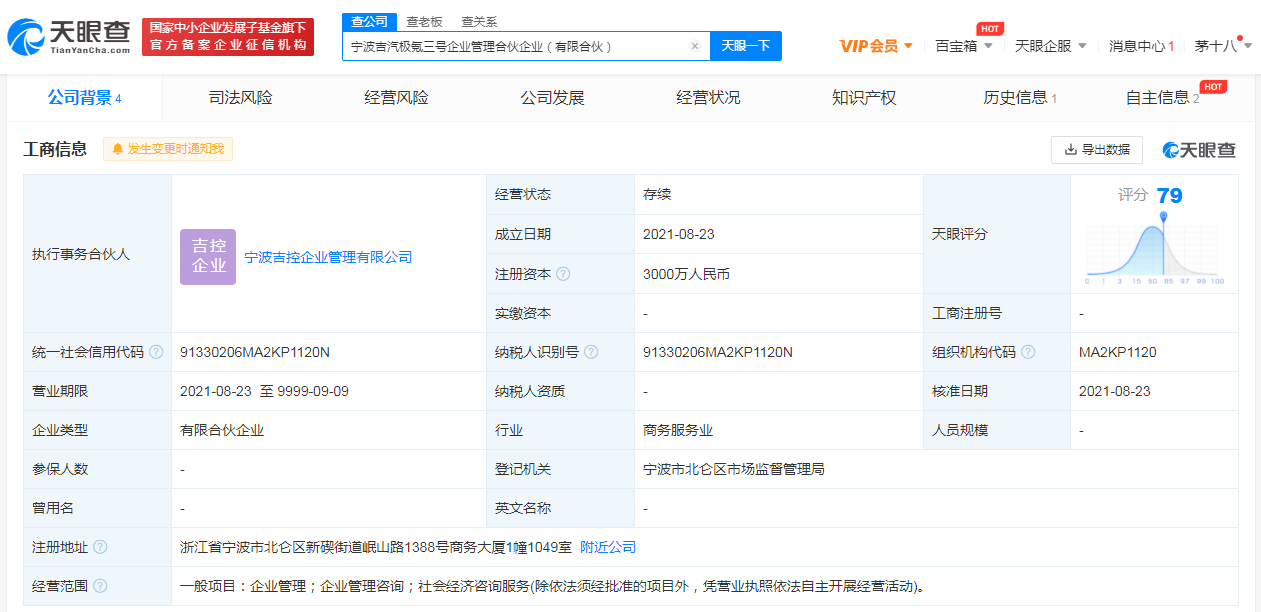Click the 3000万人民币 registered capital value

click(686, 274)
